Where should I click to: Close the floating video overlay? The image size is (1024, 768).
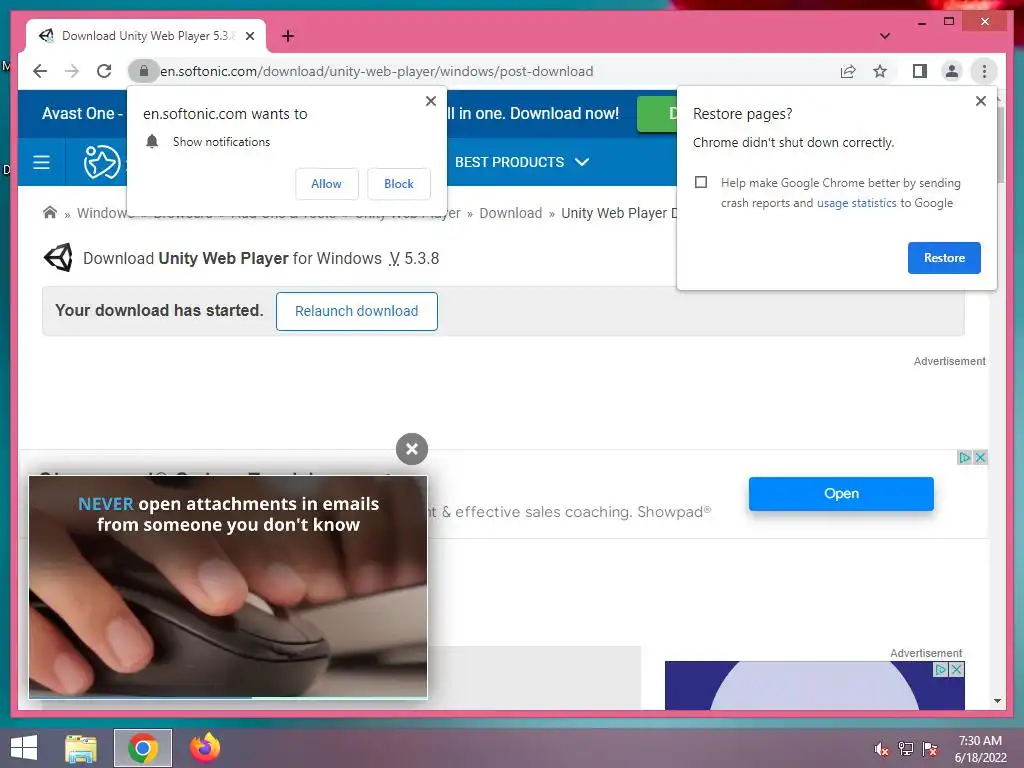click(411, 449)
